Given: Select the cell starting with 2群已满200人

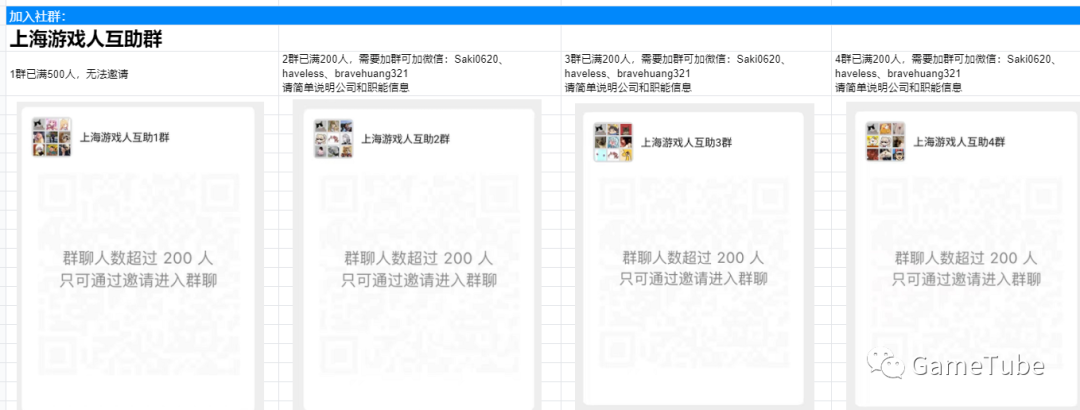Looking at the screenshot, I should click(x=420, y=74).
